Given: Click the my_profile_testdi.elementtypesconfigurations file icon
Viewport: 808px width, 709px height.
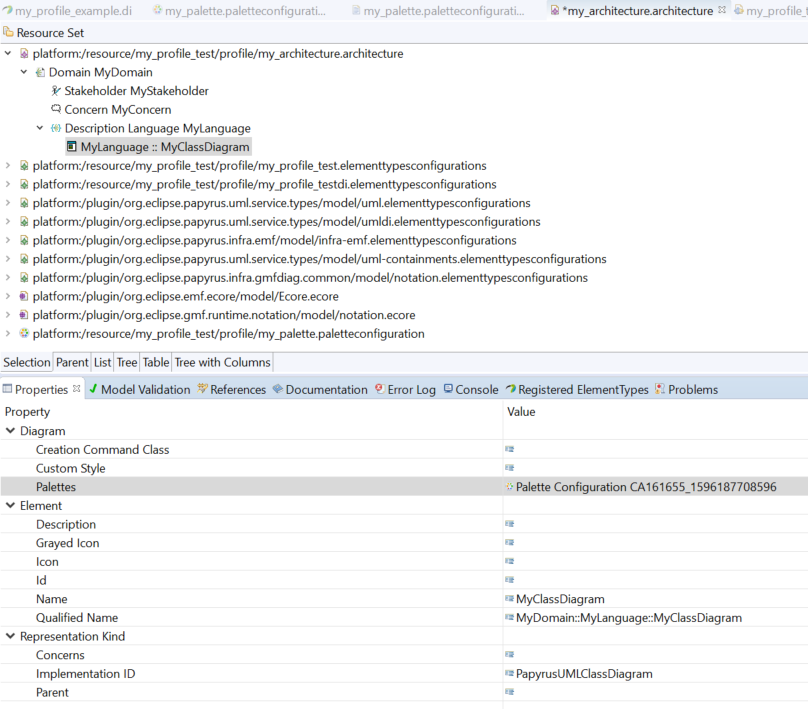Looking at the screenshot, I should tap(24, 184).
